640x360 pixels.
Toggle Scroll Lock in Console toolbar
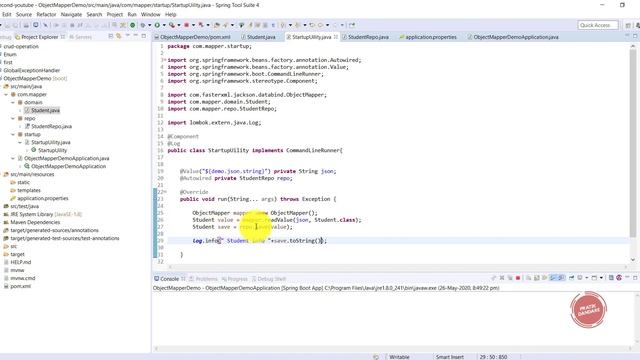coord(536,278)
